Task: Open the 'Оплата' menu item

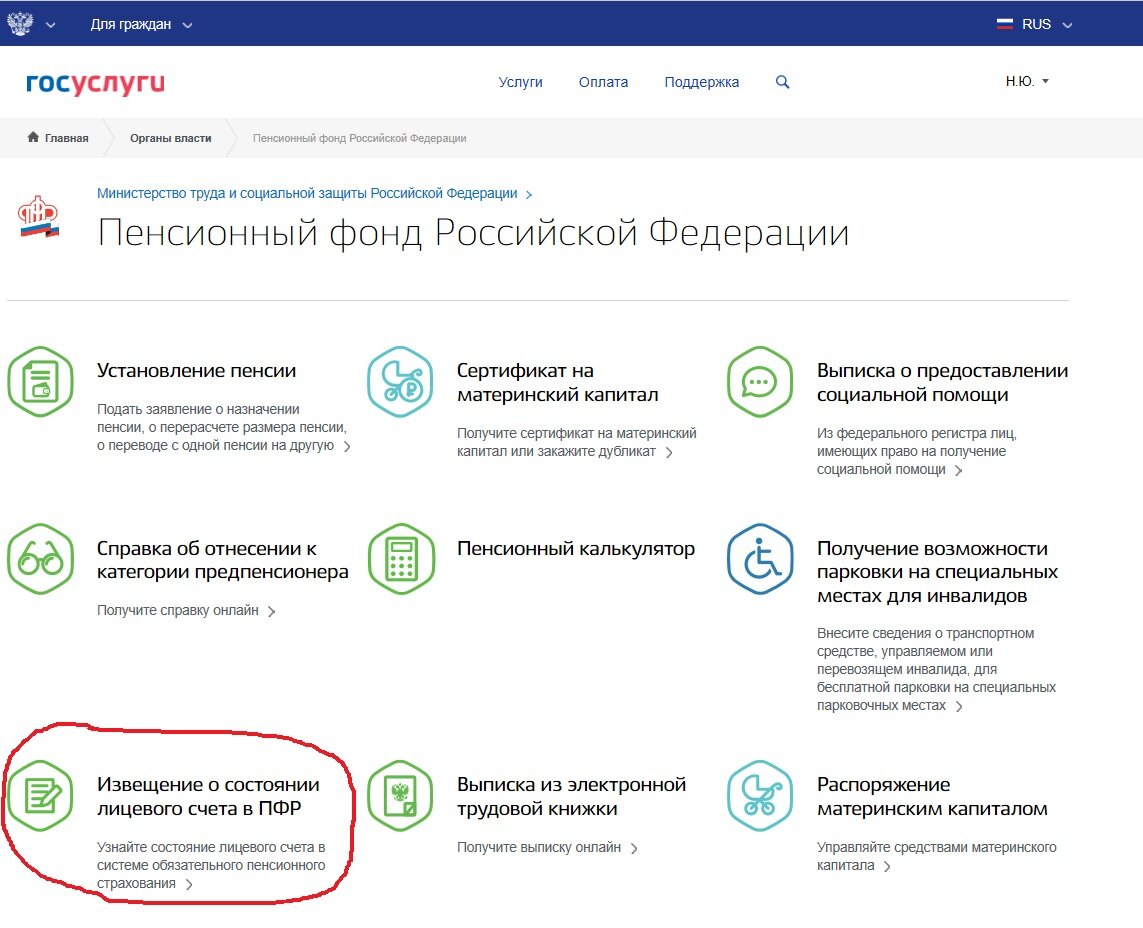Action: [x=603, y=82]
